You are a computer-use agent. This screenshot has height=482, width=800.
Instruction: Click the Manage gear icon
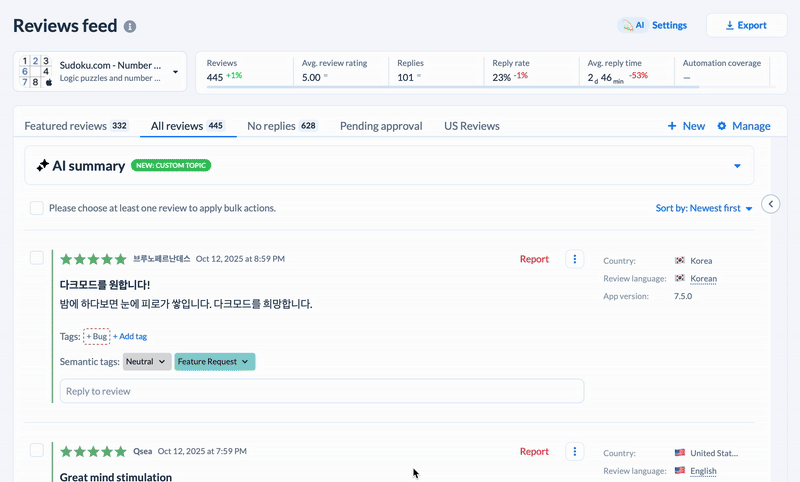(x=723, y=126)
